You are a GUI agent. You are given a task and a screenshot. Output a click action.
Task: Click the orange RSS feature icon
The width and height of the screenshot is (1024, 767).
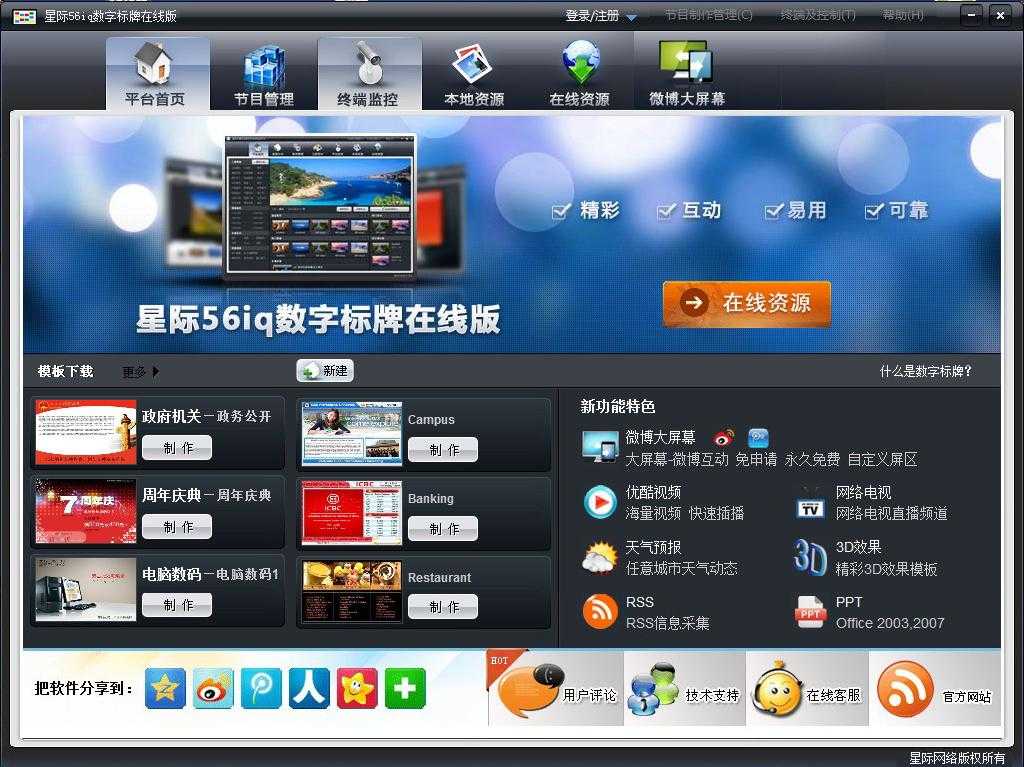point(600,612)
